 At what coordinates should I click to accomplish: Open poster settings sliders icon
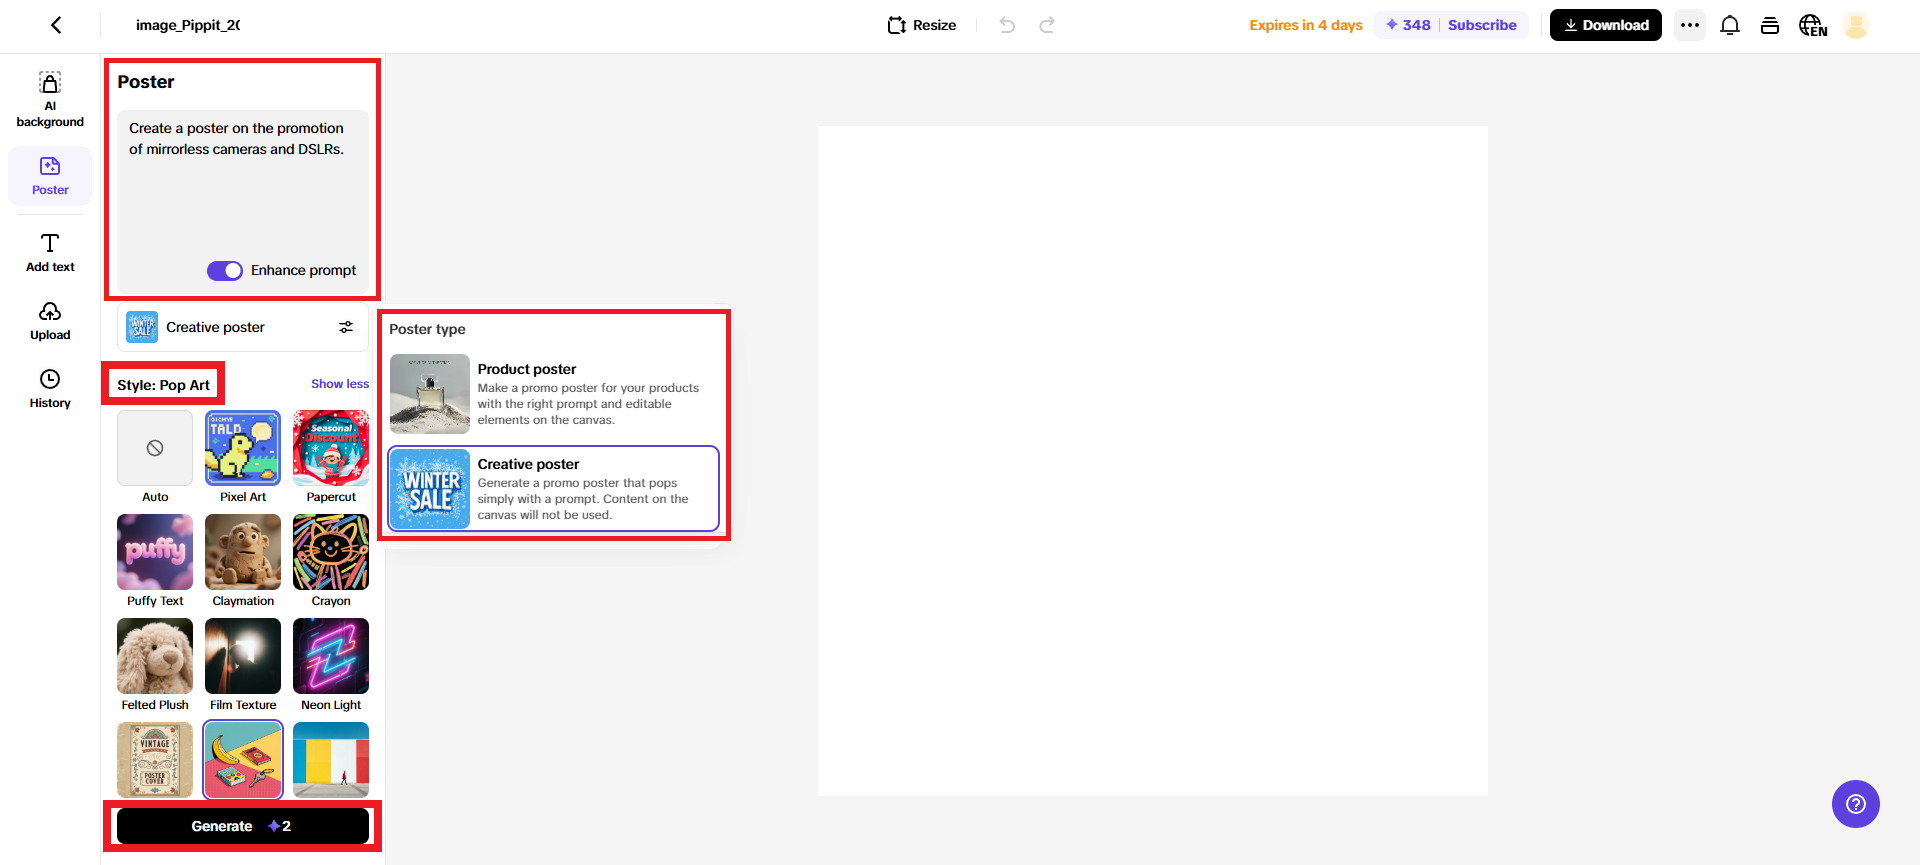[x=346, y=327]
